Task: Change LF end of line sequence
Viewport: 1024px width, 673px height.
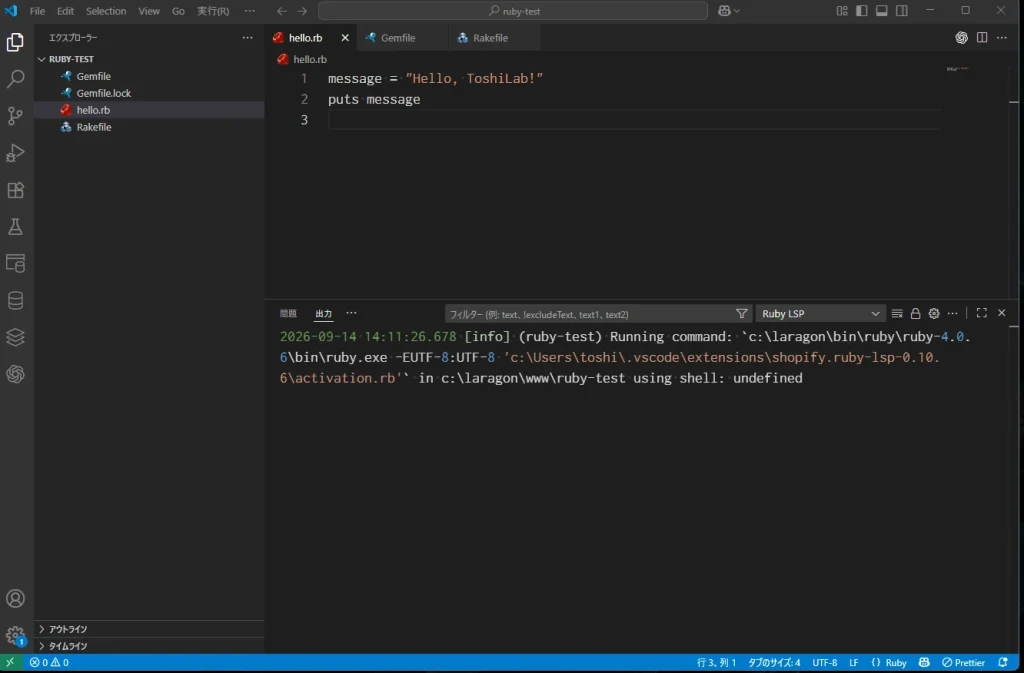Action: click(x=854, y=662)
